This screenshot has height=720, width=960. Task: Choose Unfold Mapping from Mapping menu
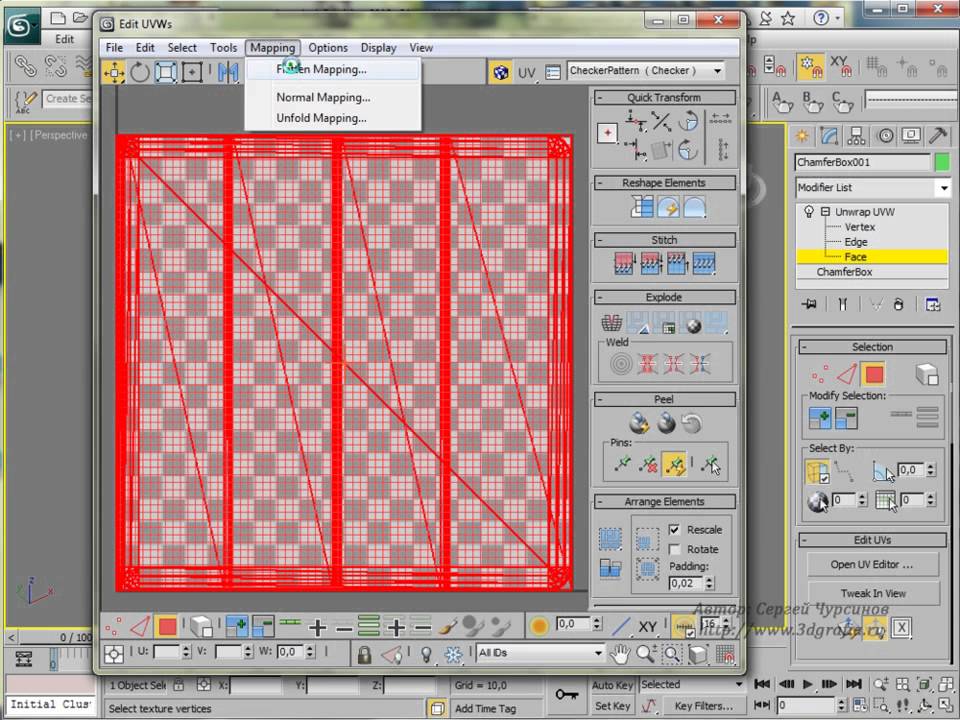click(321, 118)
